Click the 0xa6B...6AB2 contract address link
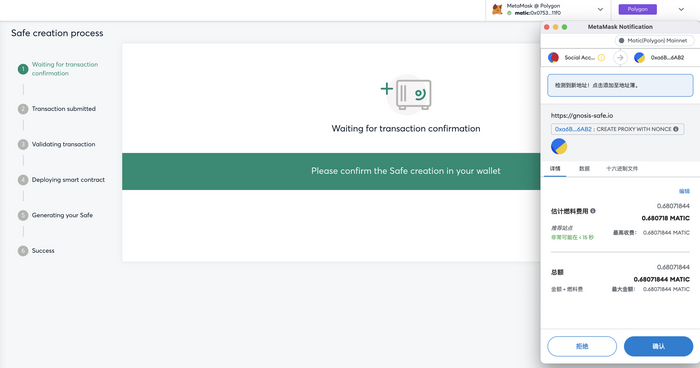Image resolution: width=700 pixels, height=368 pixels. (x=573, y=129)
